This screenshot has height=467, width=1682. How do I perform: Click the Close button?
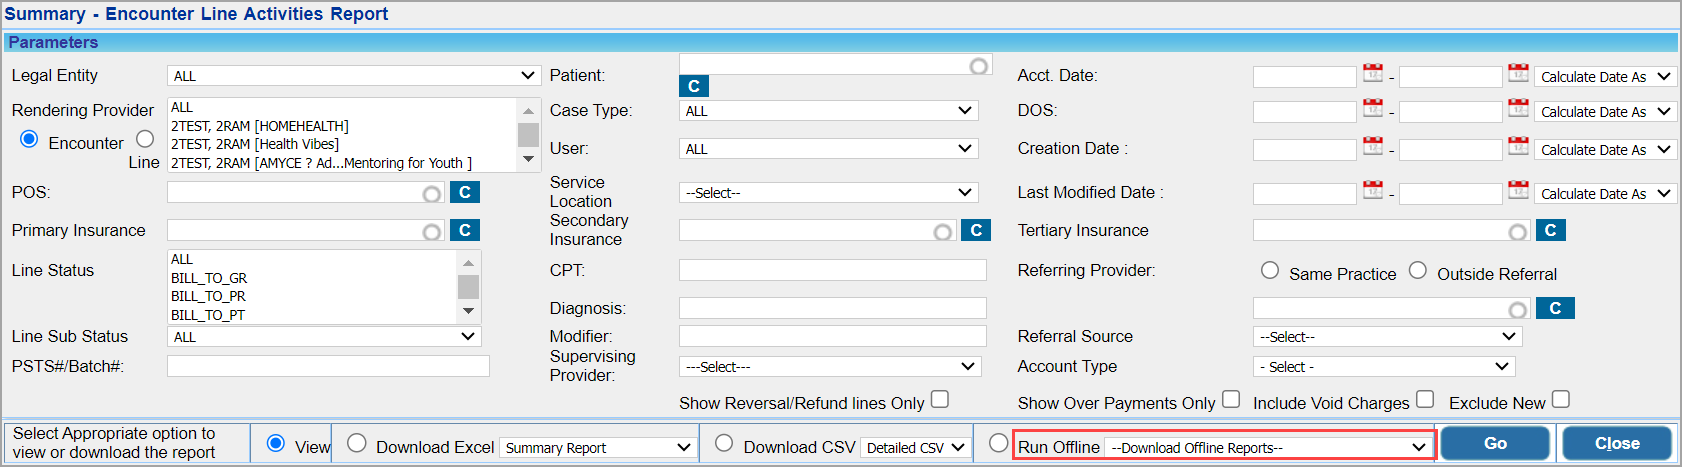pyautogui.click(x=1616, y=443)
